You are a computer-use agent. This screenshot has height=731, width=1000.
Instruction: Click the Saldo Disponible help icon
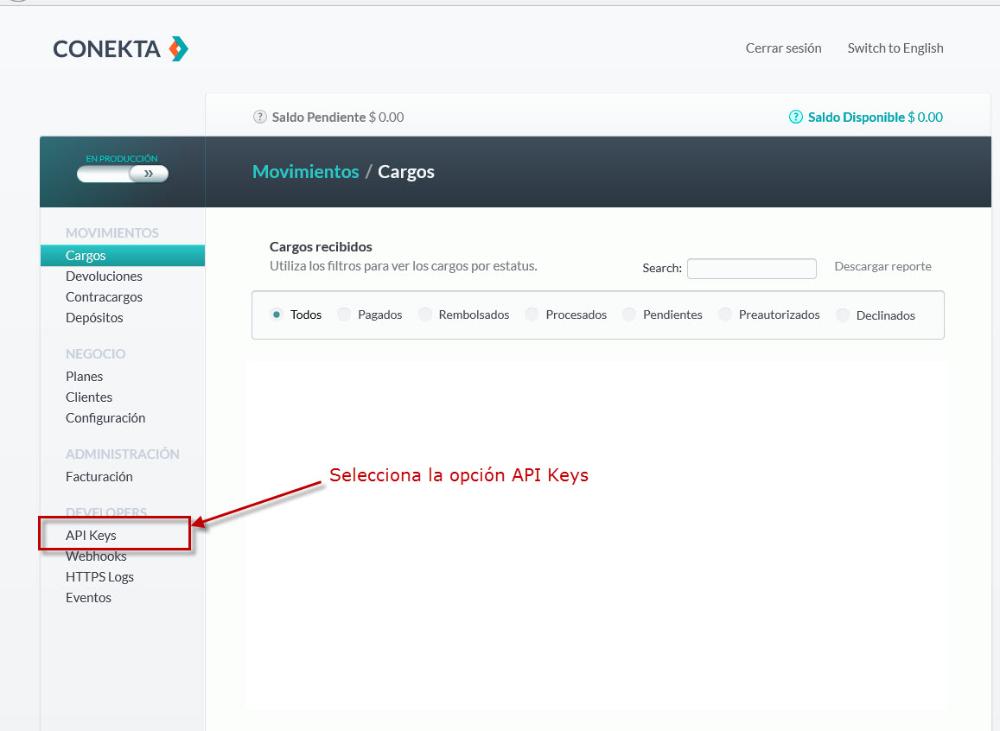coord(795,117)
